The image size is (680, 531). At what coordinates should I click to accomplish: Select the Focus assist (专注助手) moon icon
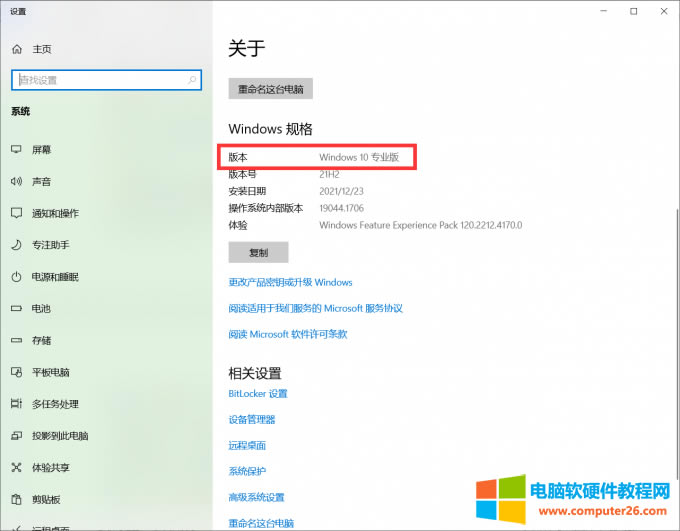[16, 245]
